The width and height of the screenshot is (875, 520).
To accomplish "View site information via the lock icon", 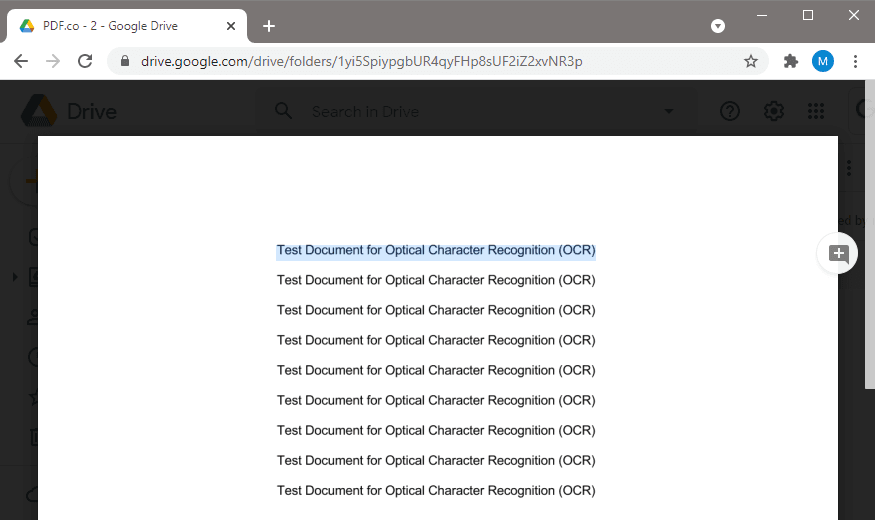I will point(125,61).
